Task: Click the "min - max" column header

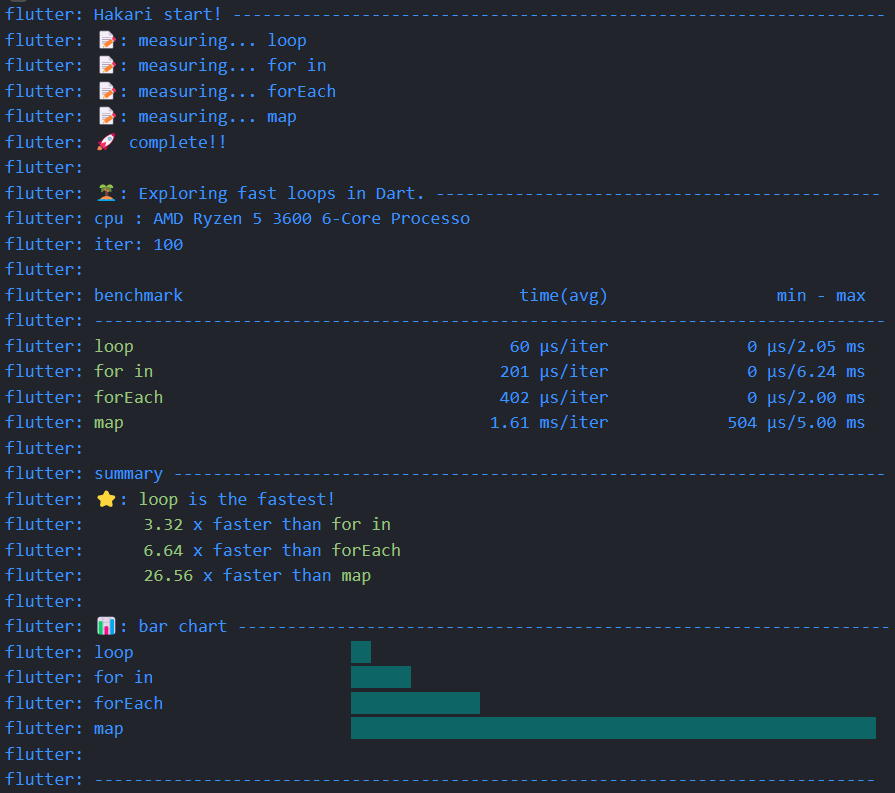Action: [x=820, y=294]
